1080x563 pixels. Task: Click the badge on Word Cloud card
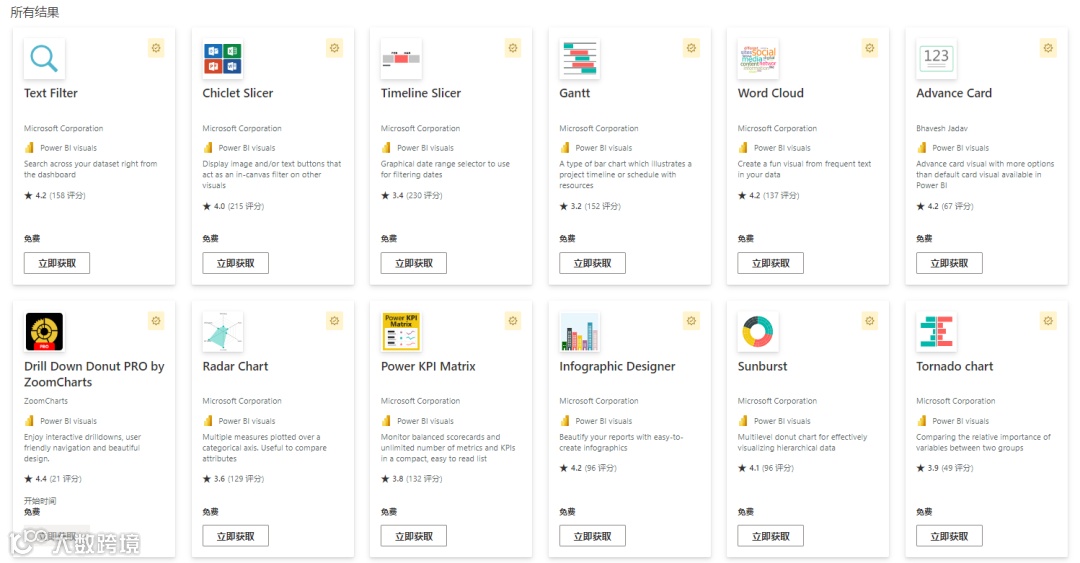tap(870, 48)
